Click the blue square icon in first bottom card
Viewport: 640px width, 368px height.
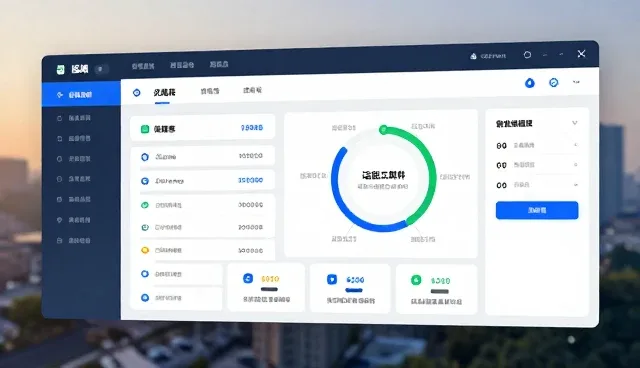click(248, 278)
